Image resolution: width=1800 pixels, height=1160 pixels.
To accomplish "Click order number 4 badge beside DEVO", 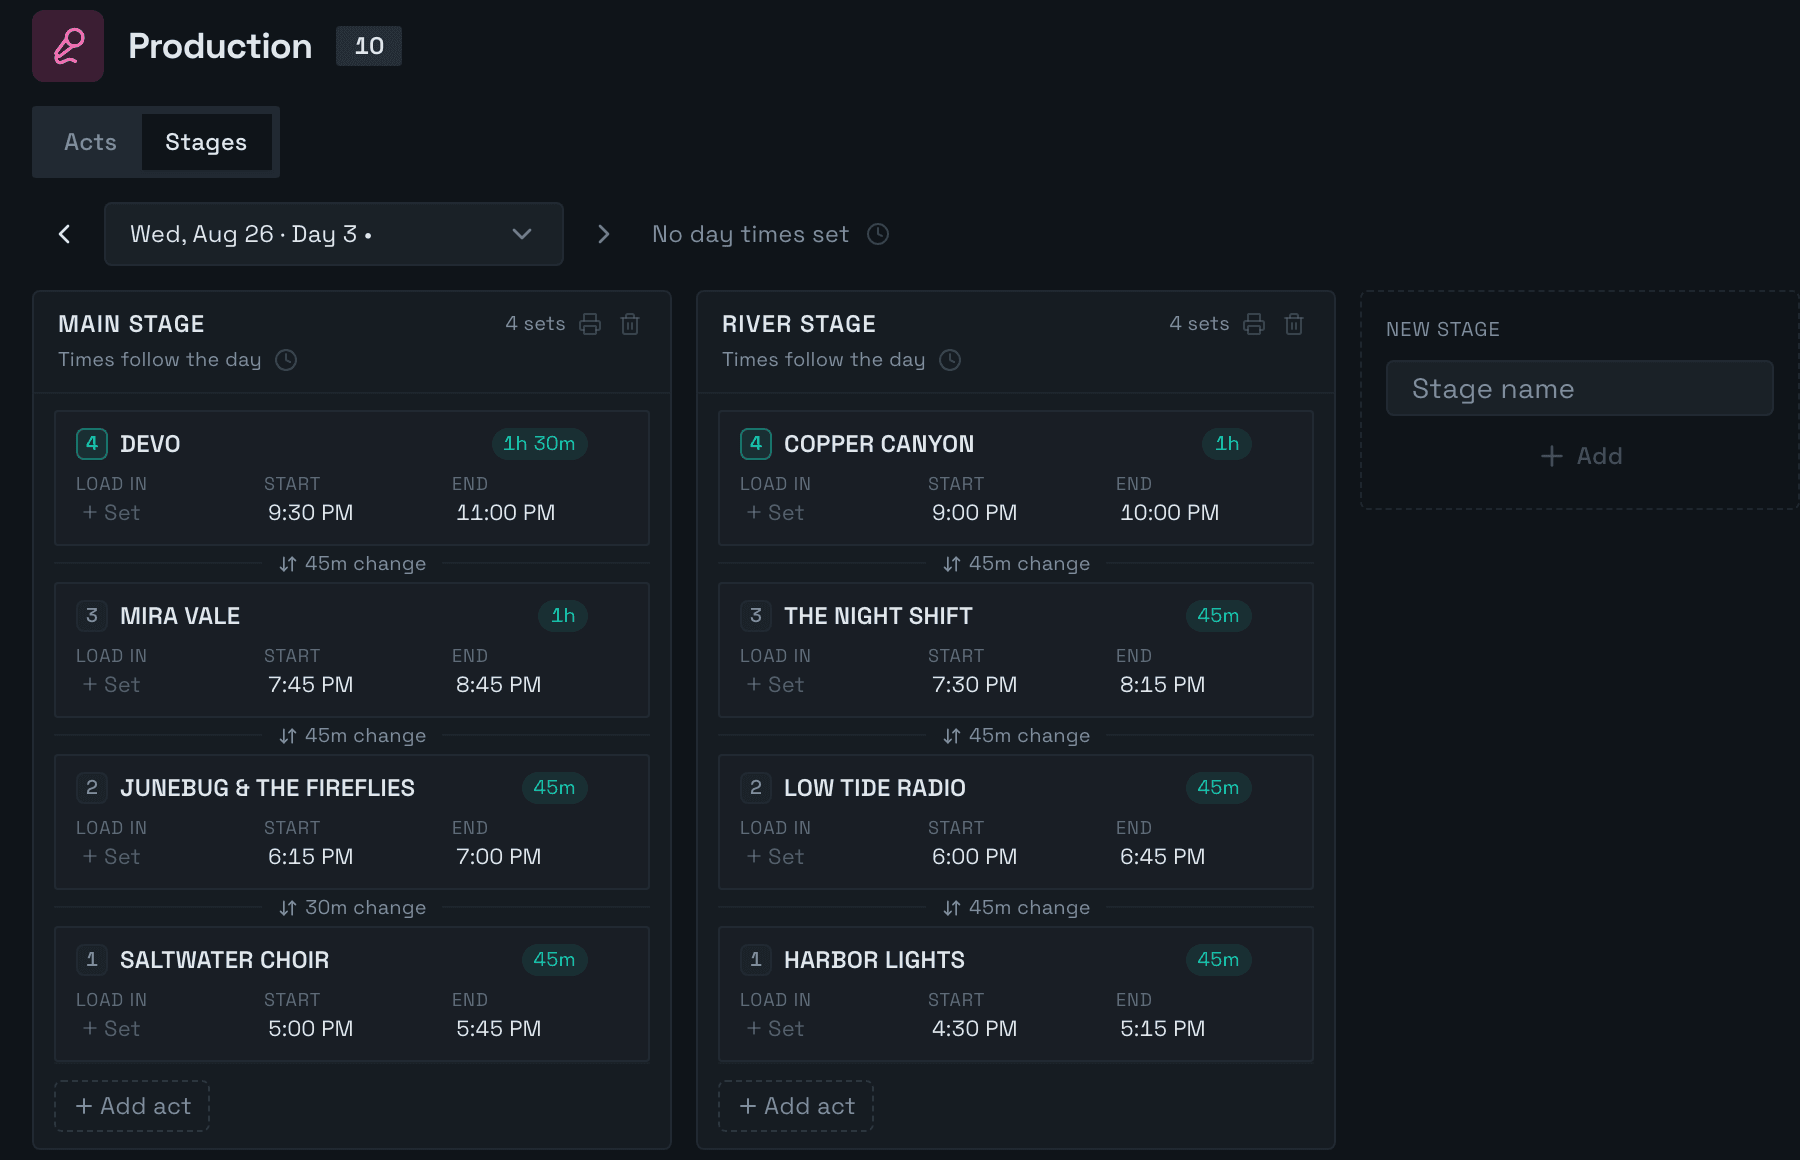I will tap(92, 444).
